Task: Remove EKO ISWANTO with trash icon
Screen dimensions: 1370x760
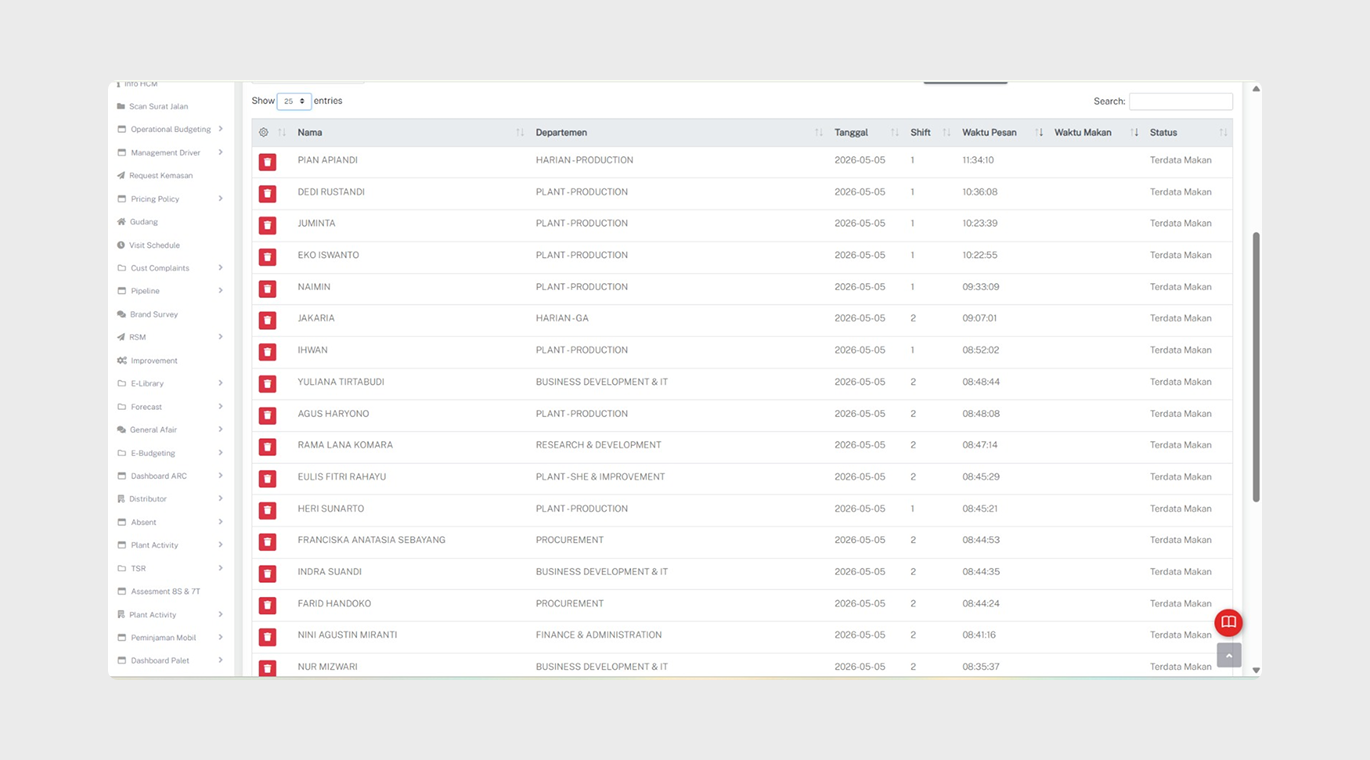Action: click(x=267, y=257)
